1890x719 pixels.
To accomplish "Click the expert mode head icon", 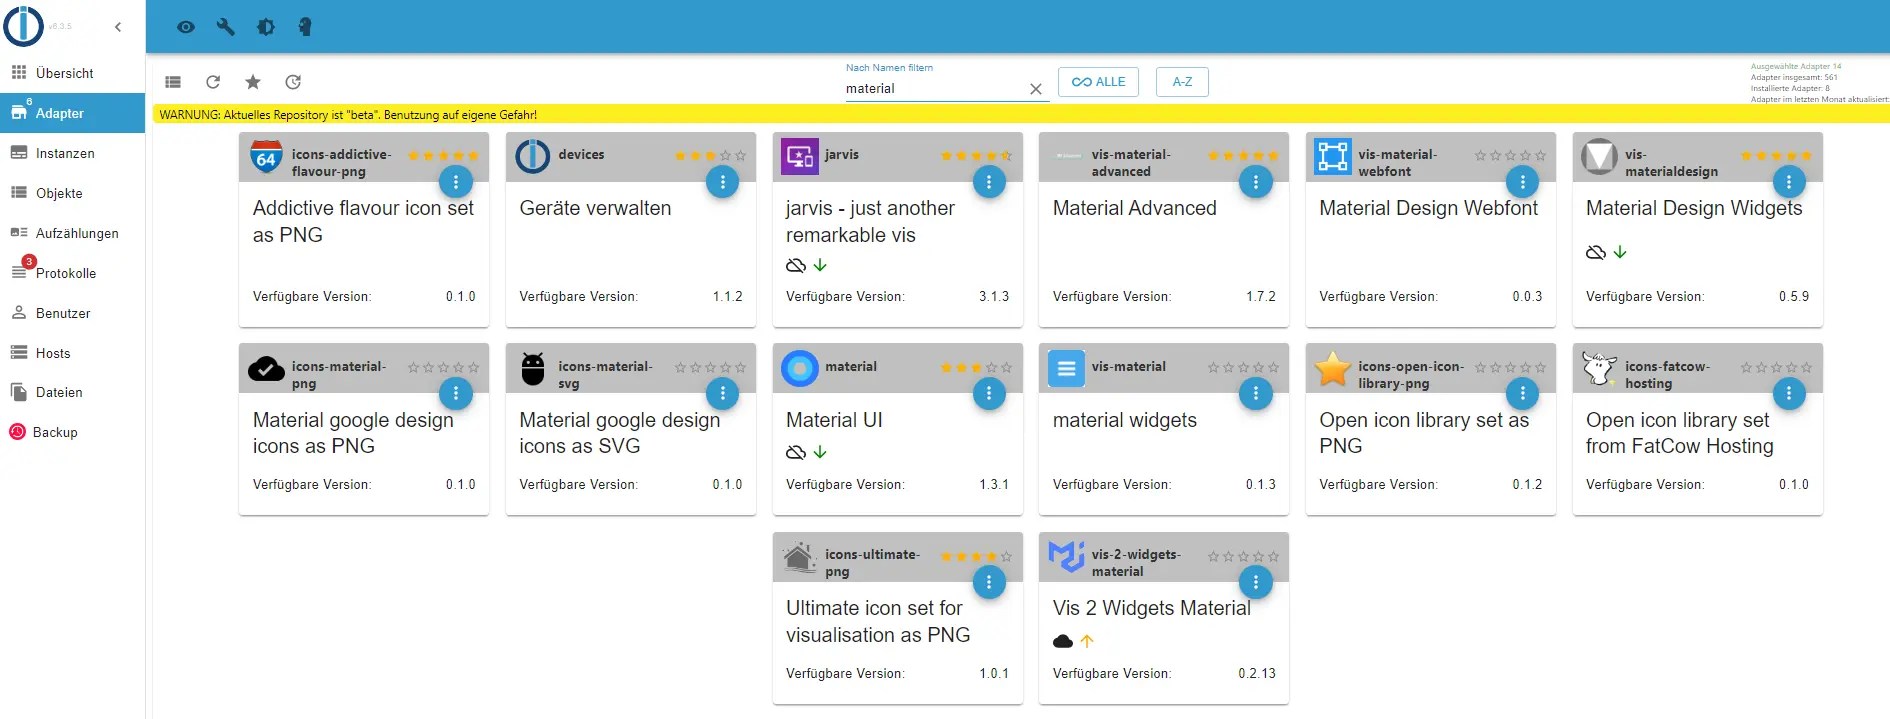I will [x=305, y=27].
